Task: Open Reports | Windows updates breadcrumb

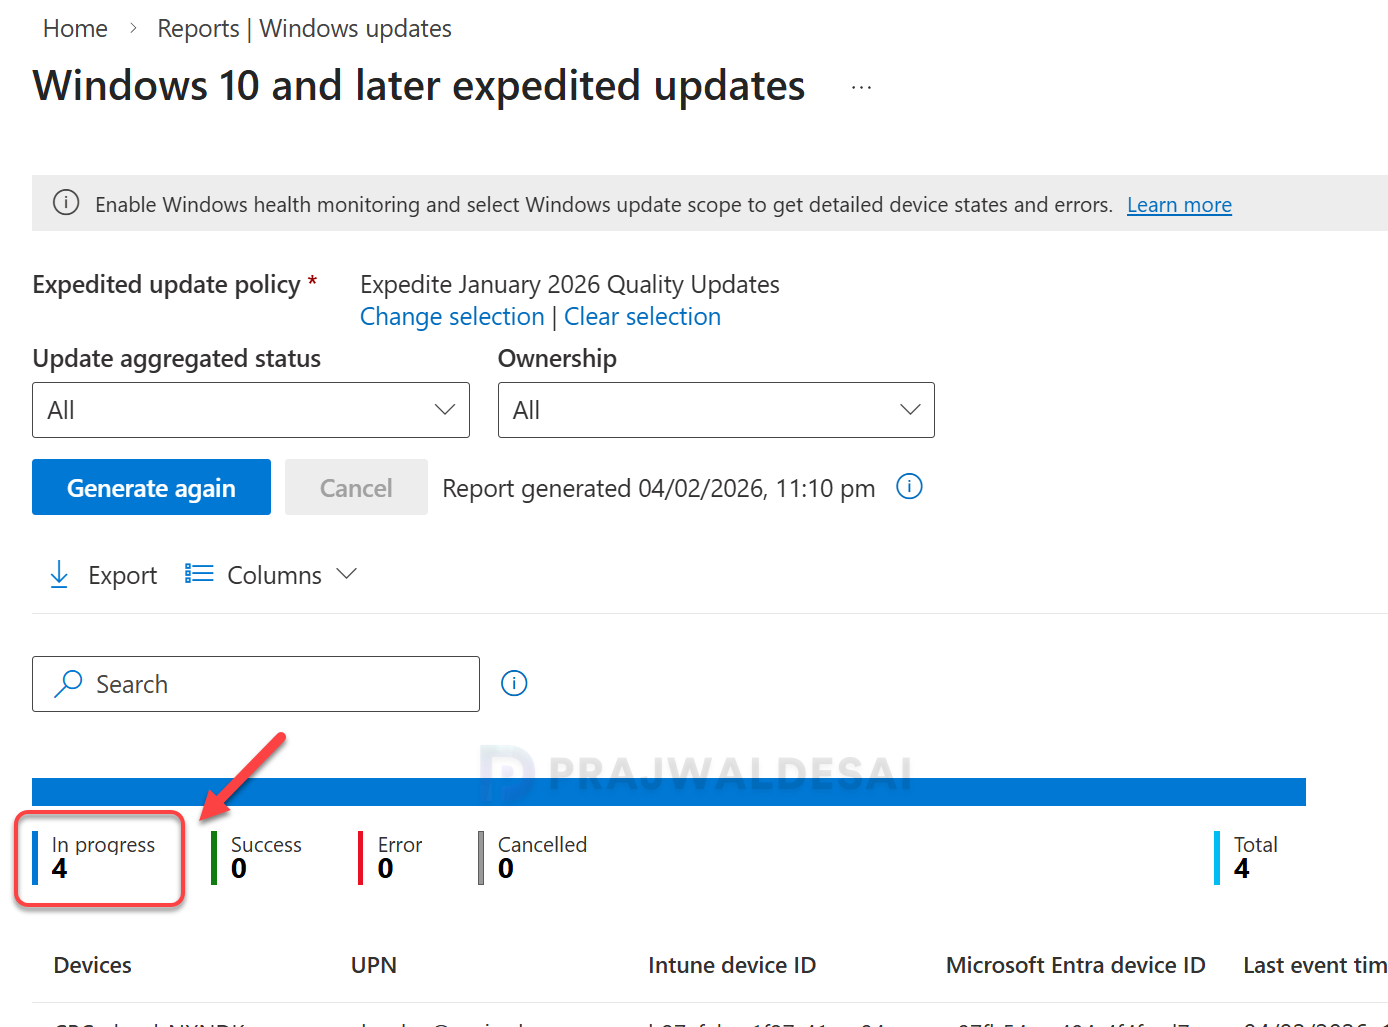Action: pos(304,29)
